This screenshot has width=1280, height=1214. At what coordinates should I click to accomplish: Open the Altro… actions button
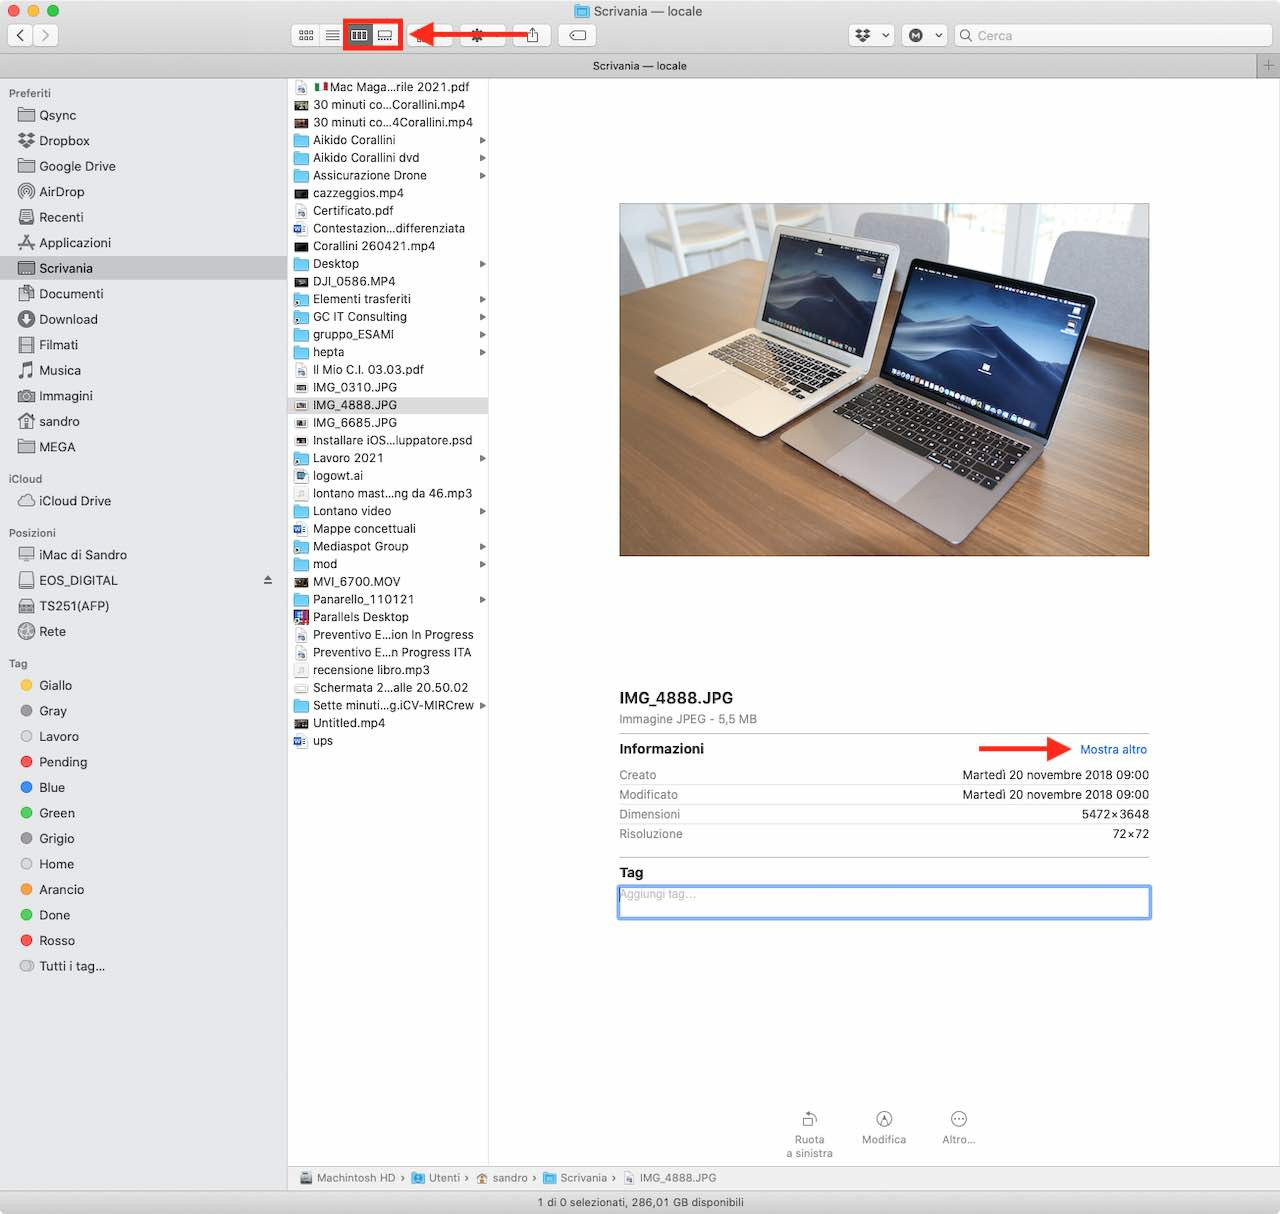point(958,1127)
